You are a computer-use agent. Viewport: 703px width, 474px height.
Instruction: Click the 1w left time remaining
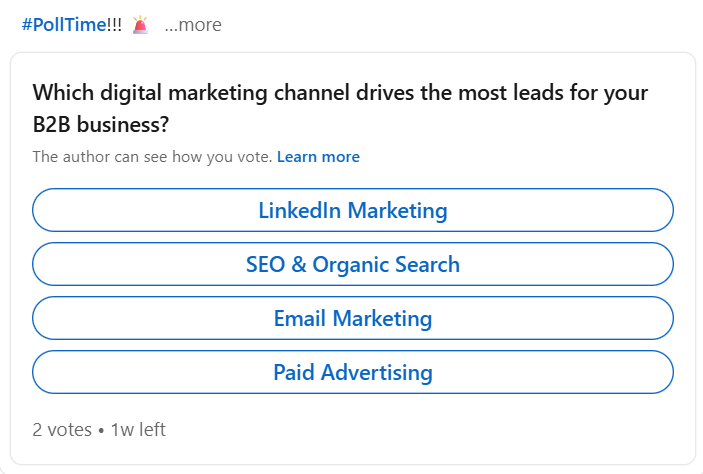pyautogui.click(x=139, y=430)
